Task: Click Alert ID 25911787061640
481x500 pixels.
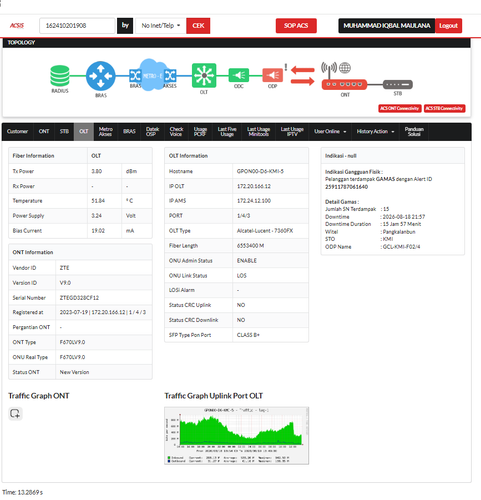Action: [x=346, y=187]
